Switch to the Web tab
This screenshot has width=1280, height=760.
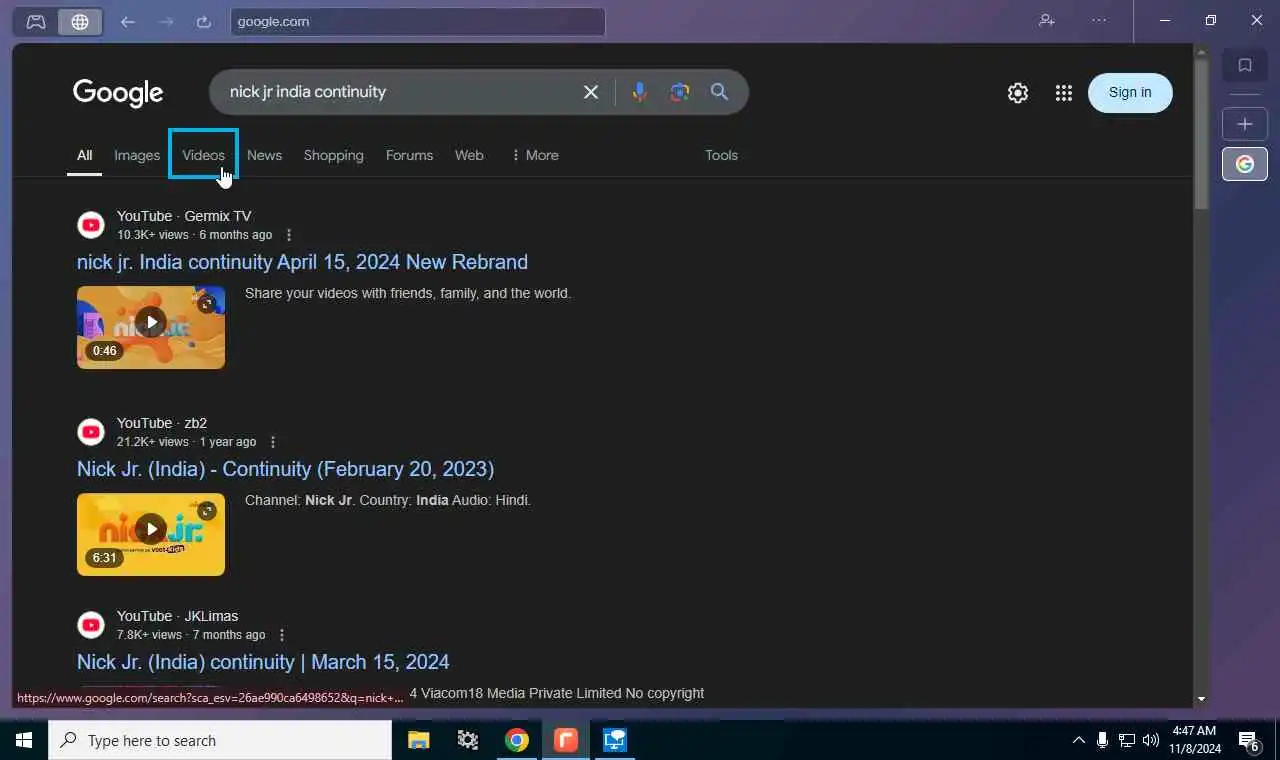tap(469, 155)
